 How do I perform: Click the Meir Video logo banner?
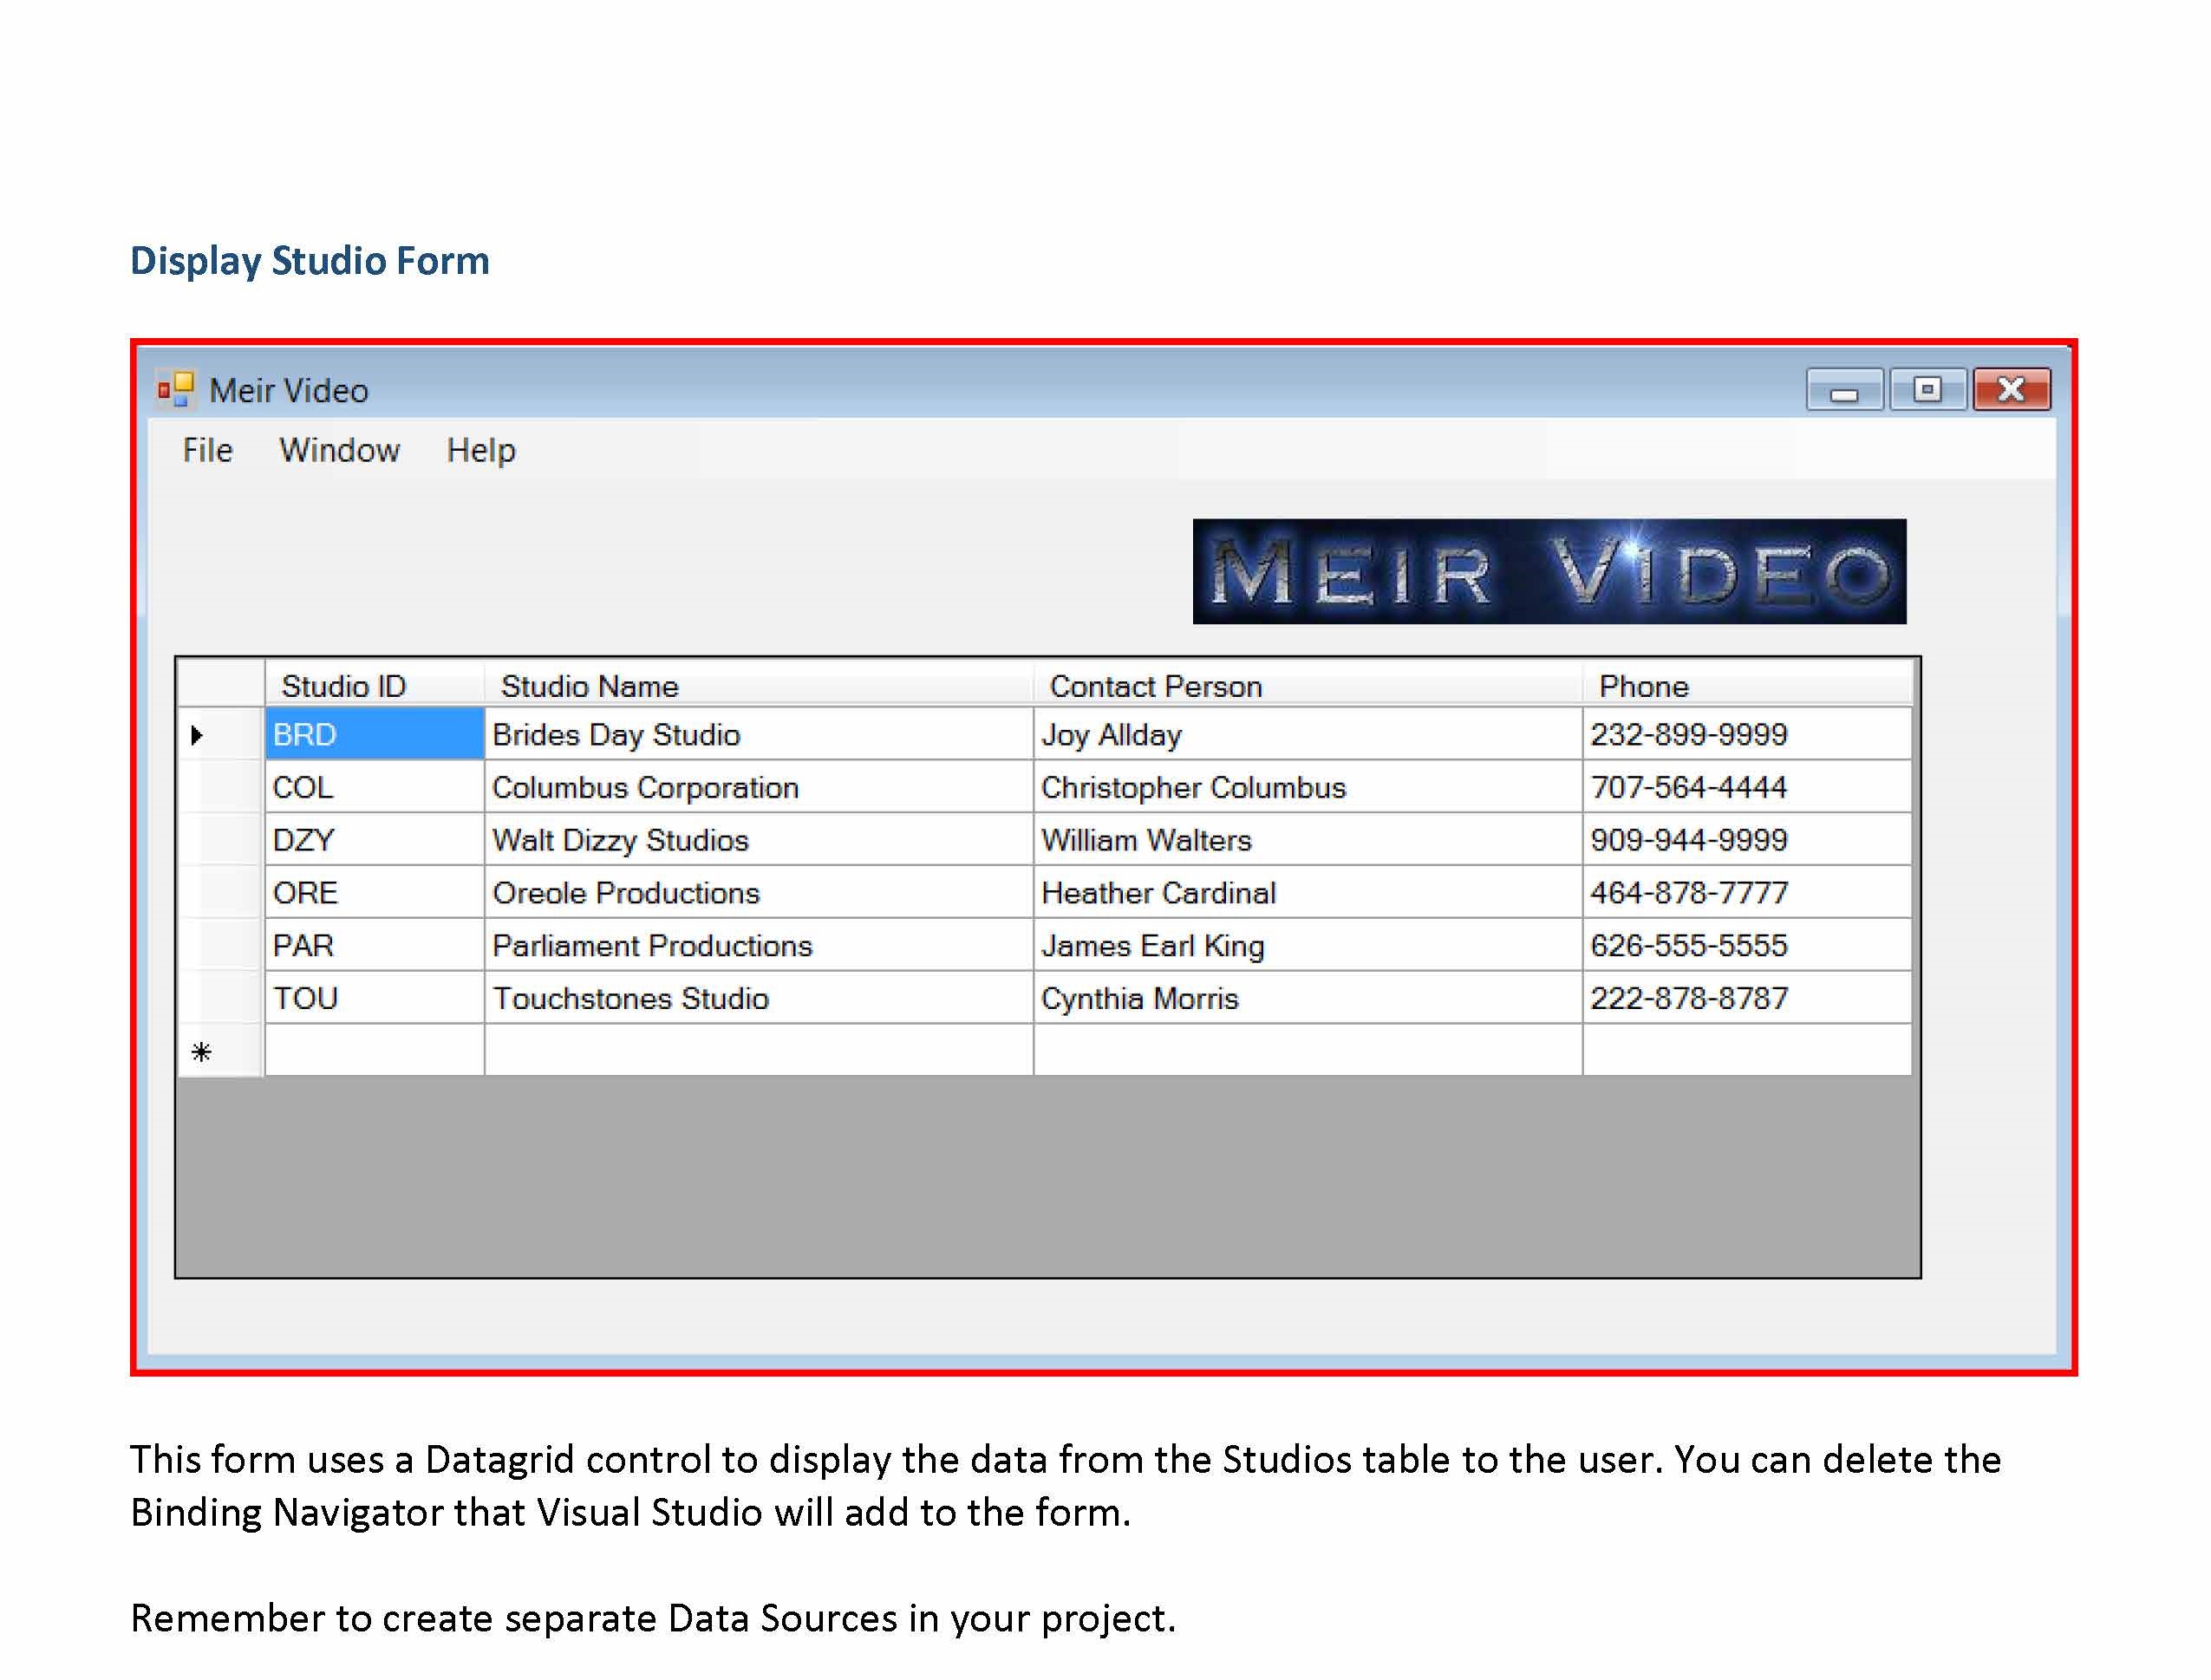(1548, 571)
